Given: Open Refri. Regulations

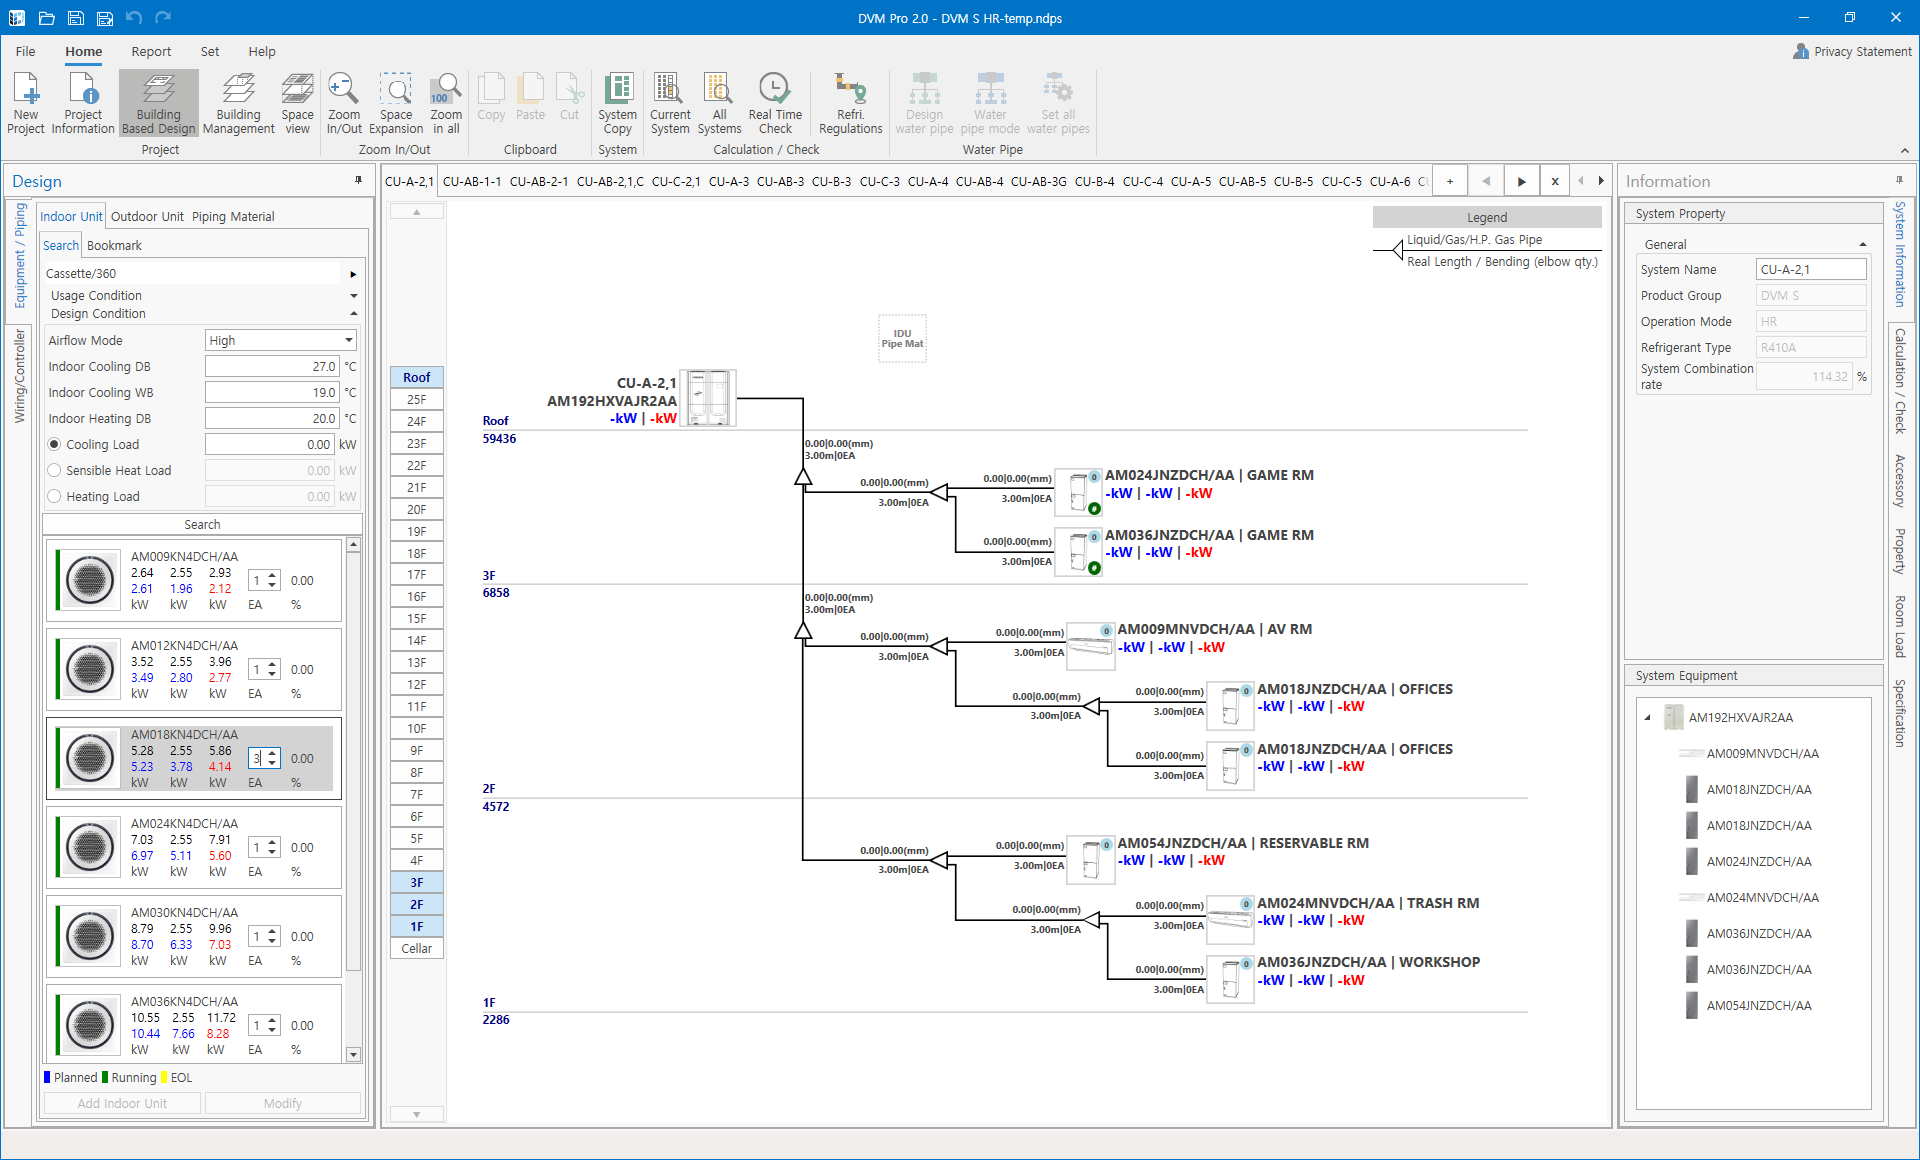Looking at the screenshot, I should tap(851, 103).
